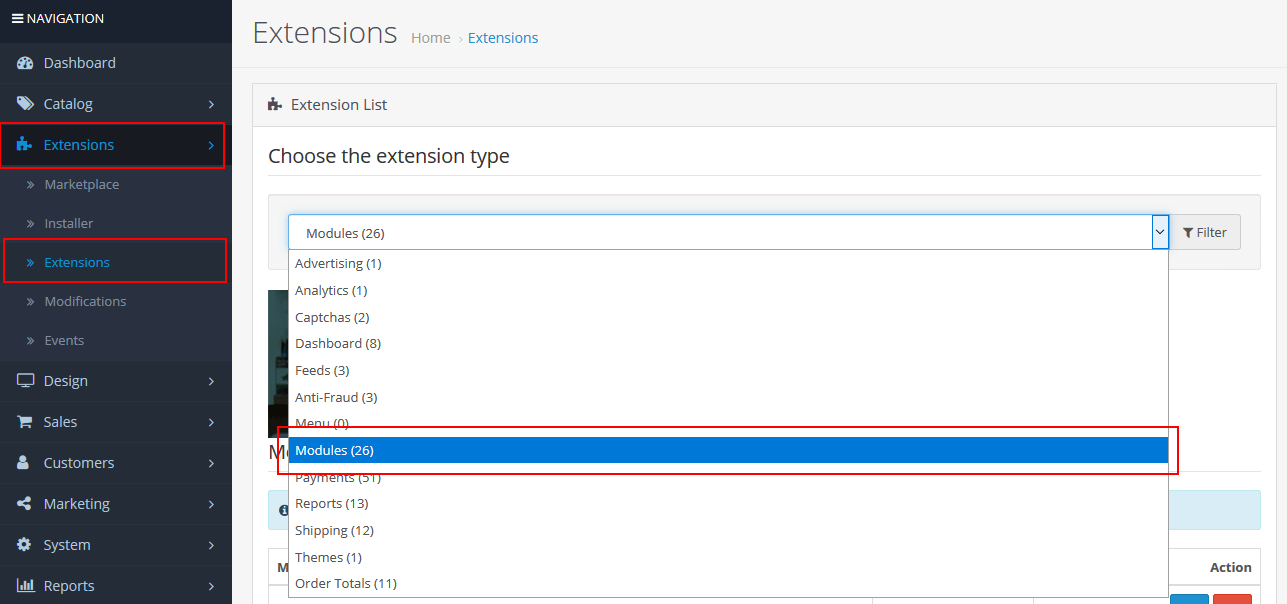Image resolution: width=1287 pixels, height=604 pixels.
Task: Choose Order Totals (11) option
Action: (x=346, y=583)
